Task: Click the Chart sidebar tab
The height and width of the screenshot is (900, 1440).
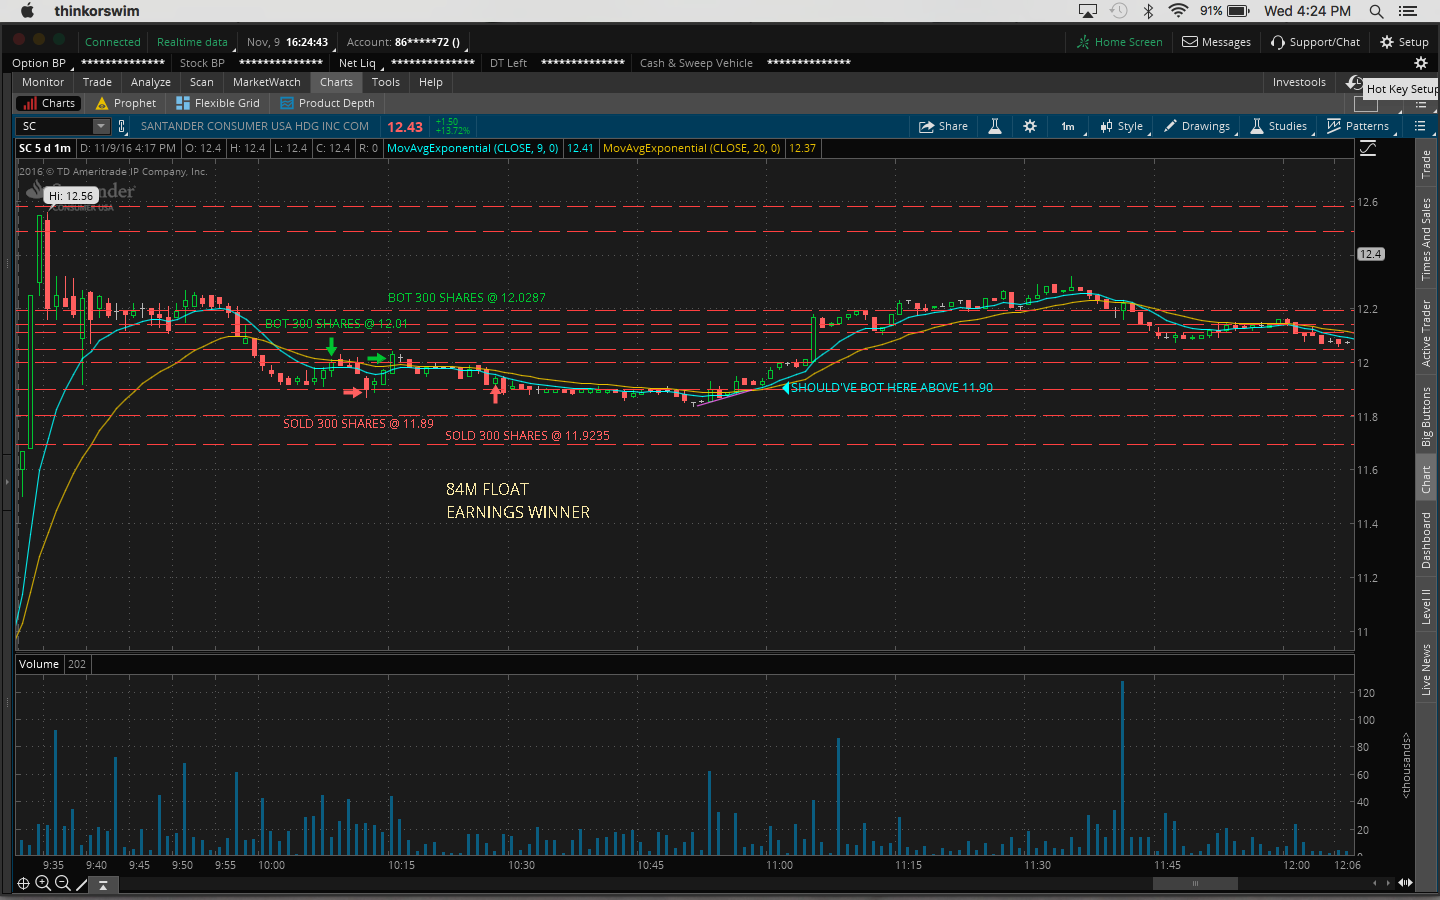Action: (1426, 479)
